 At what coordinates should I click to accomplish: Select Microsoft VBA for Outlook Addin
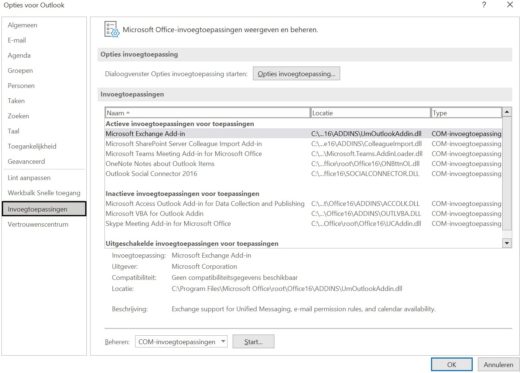click(303, 214)
